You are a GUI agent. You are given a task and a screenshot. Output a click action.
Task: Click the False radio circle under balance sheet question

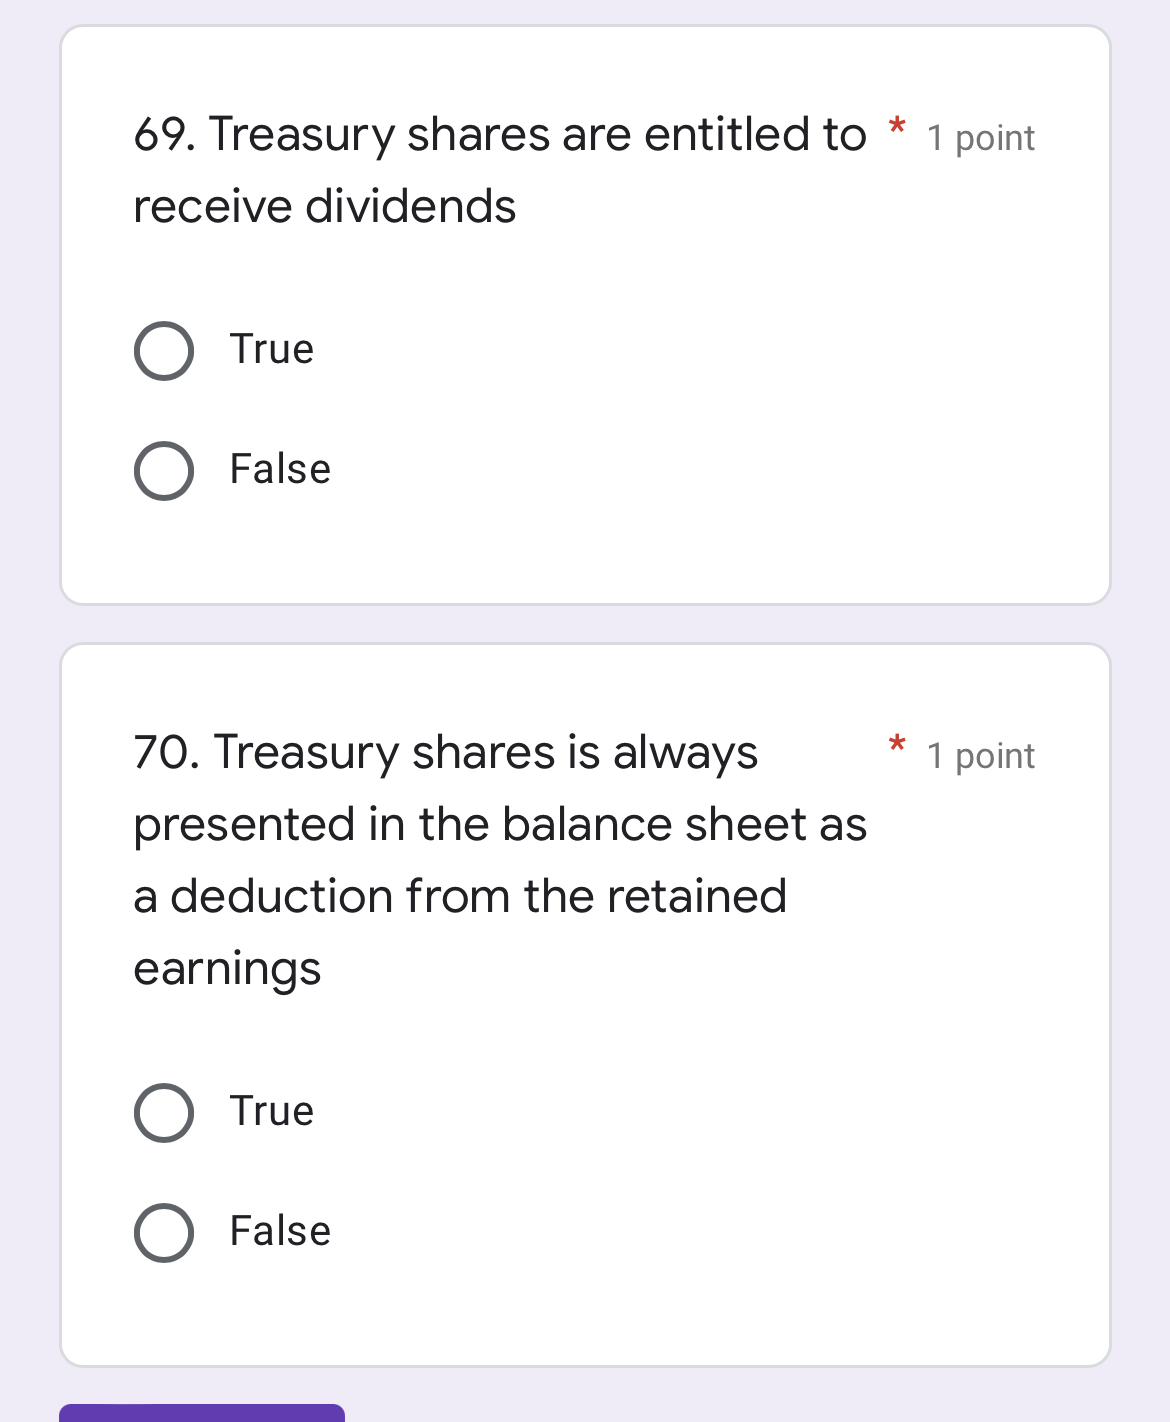click(x=164, y=1233)
